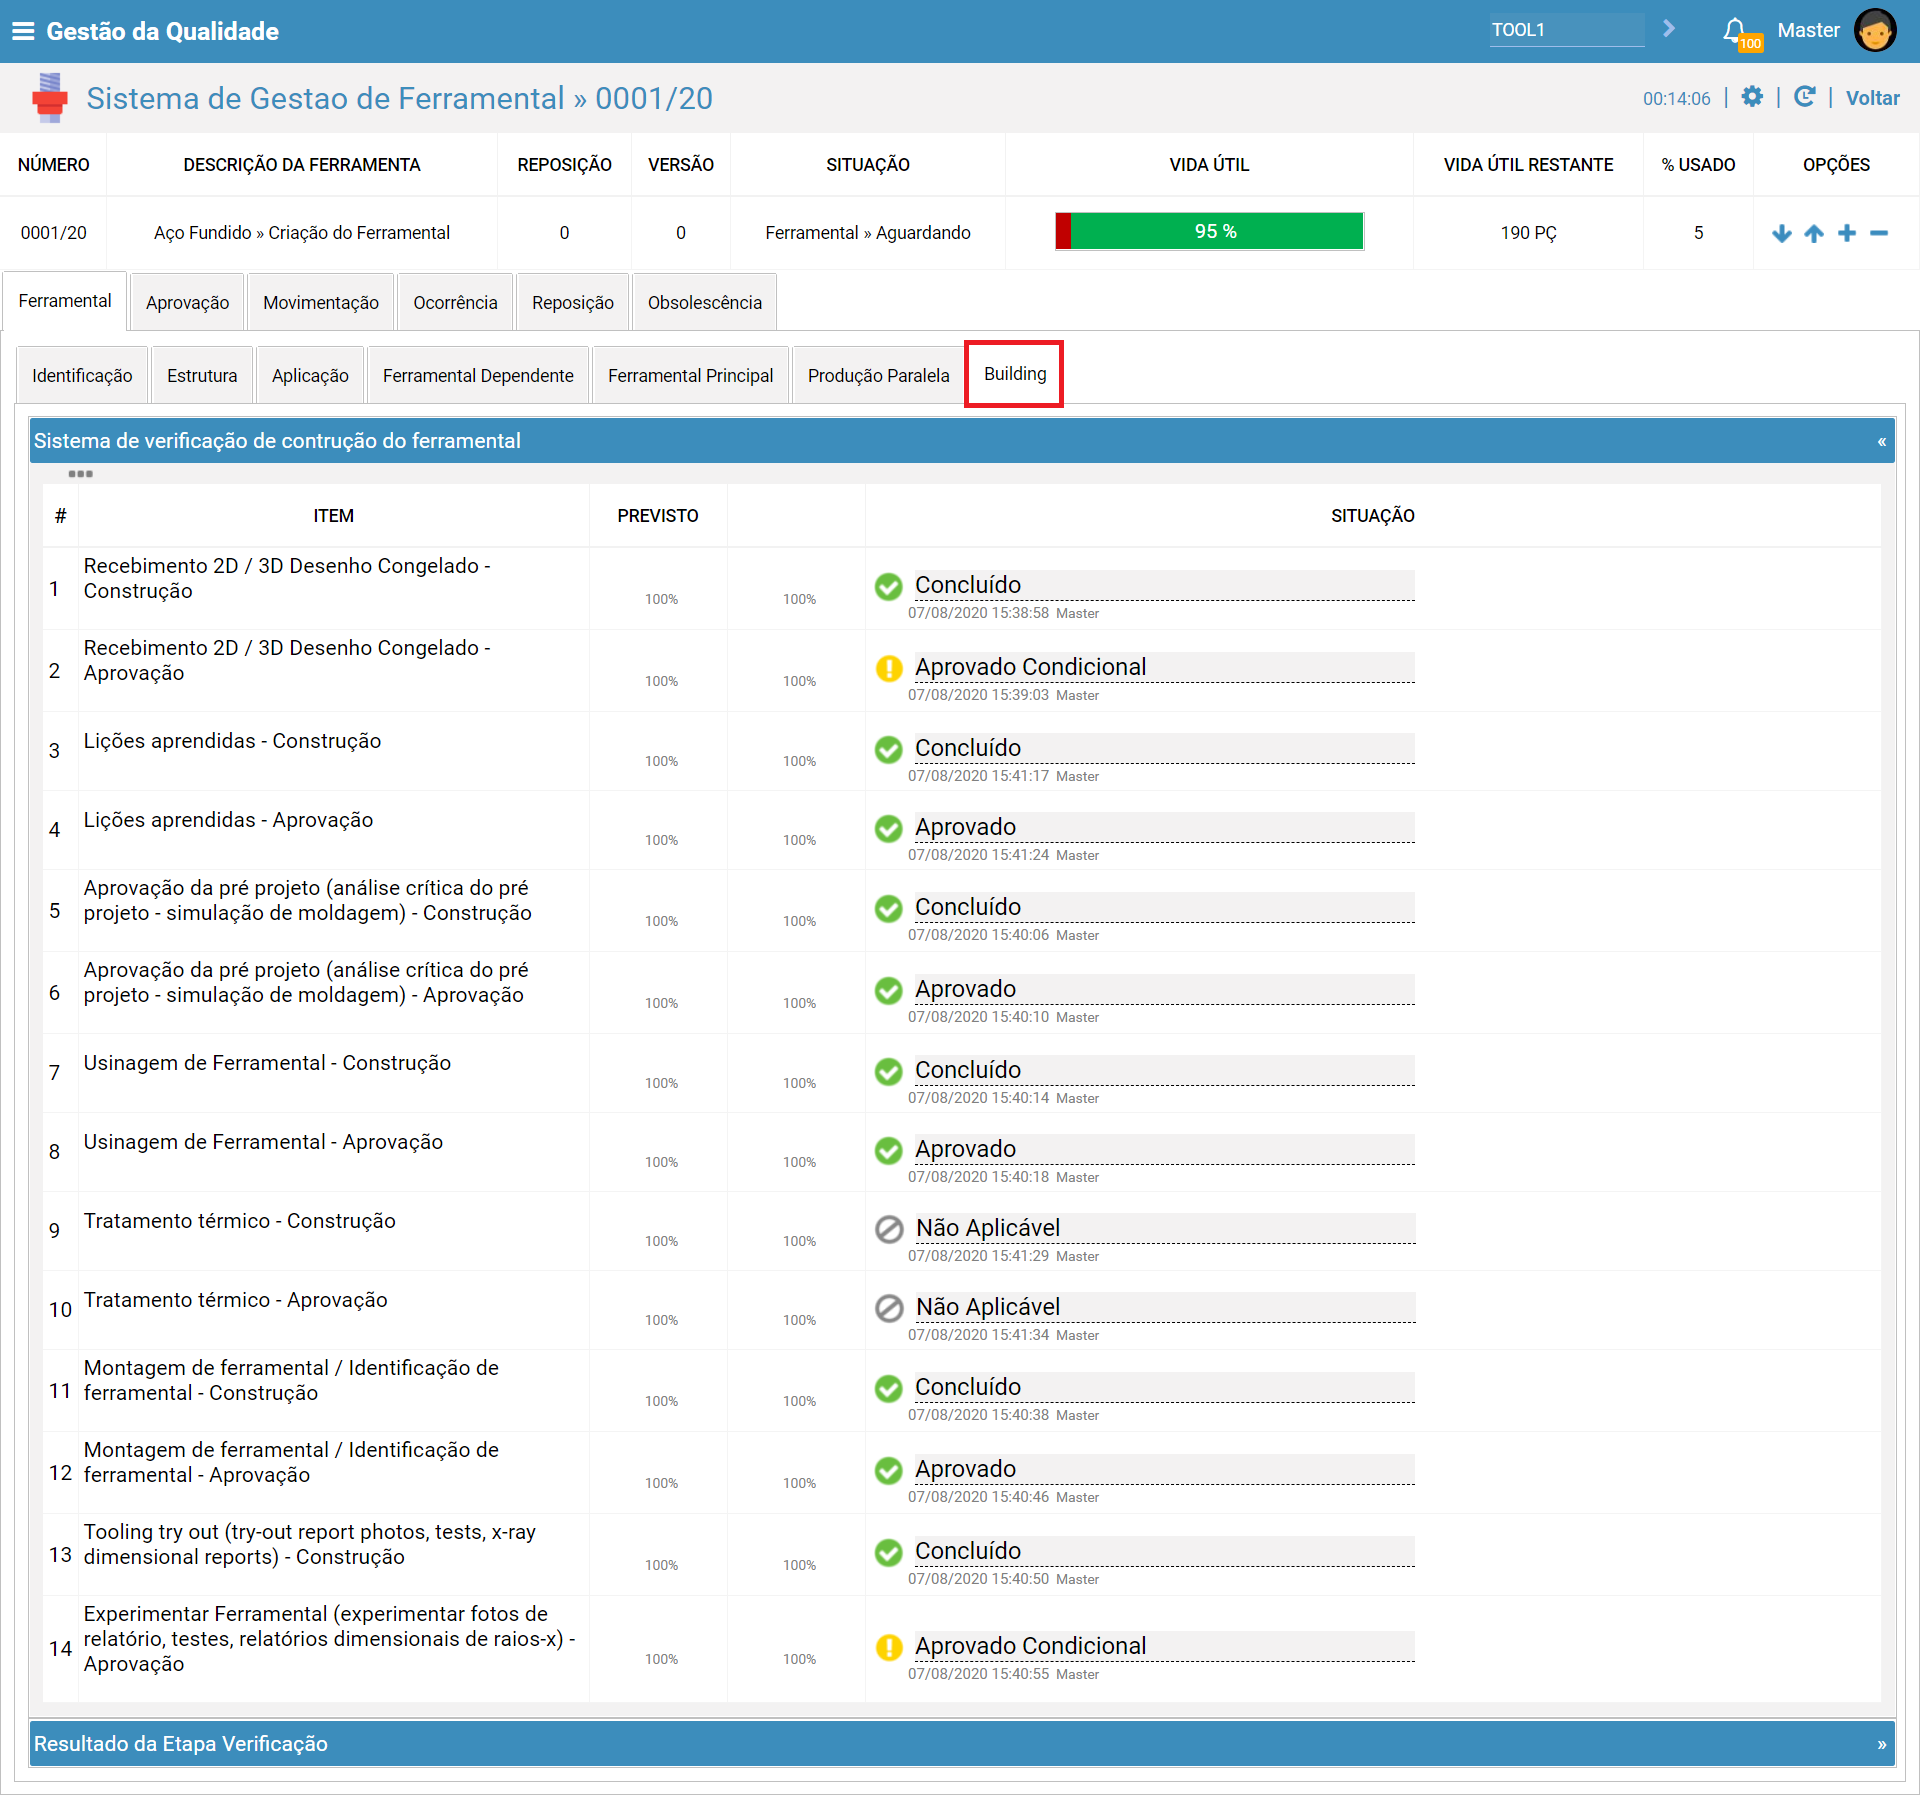Expand Resultado da Etapa Verificação panel
This screenshot has height=1798, width=1921.
(1882, 1744)
